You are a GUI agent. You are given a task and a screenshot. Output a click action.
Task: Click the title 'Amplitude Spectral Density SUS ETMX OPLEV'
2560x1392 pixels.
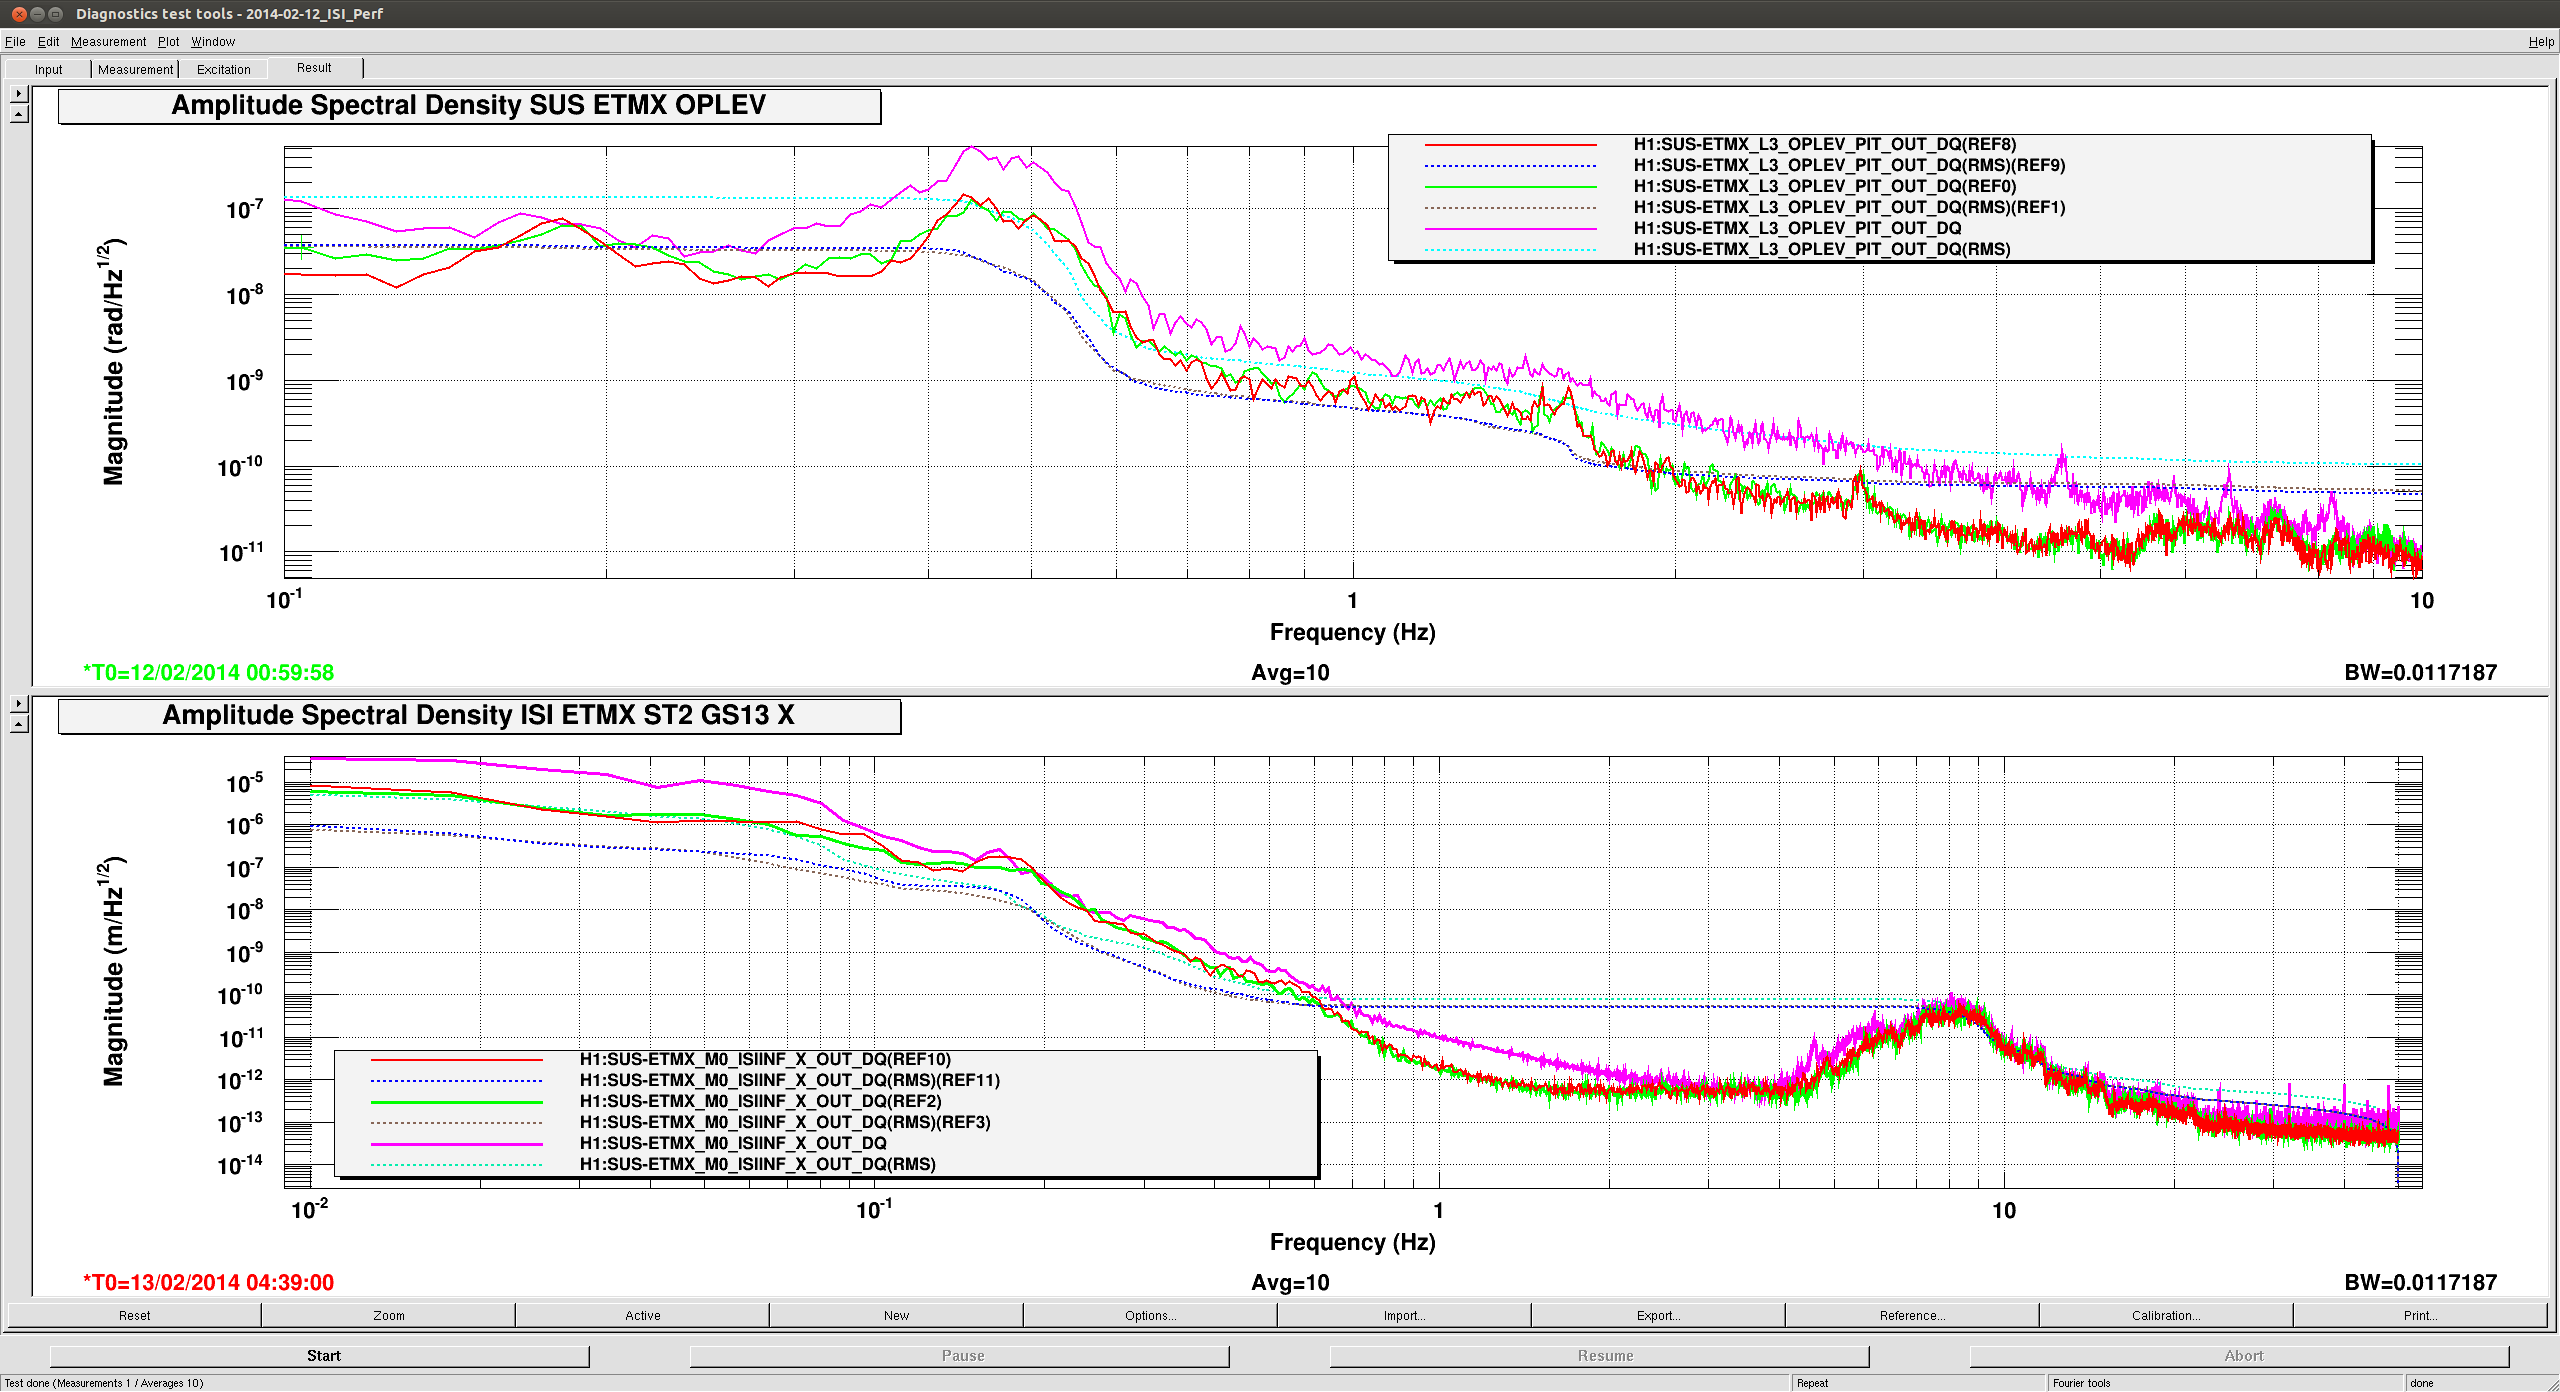(x=468, y=106)
